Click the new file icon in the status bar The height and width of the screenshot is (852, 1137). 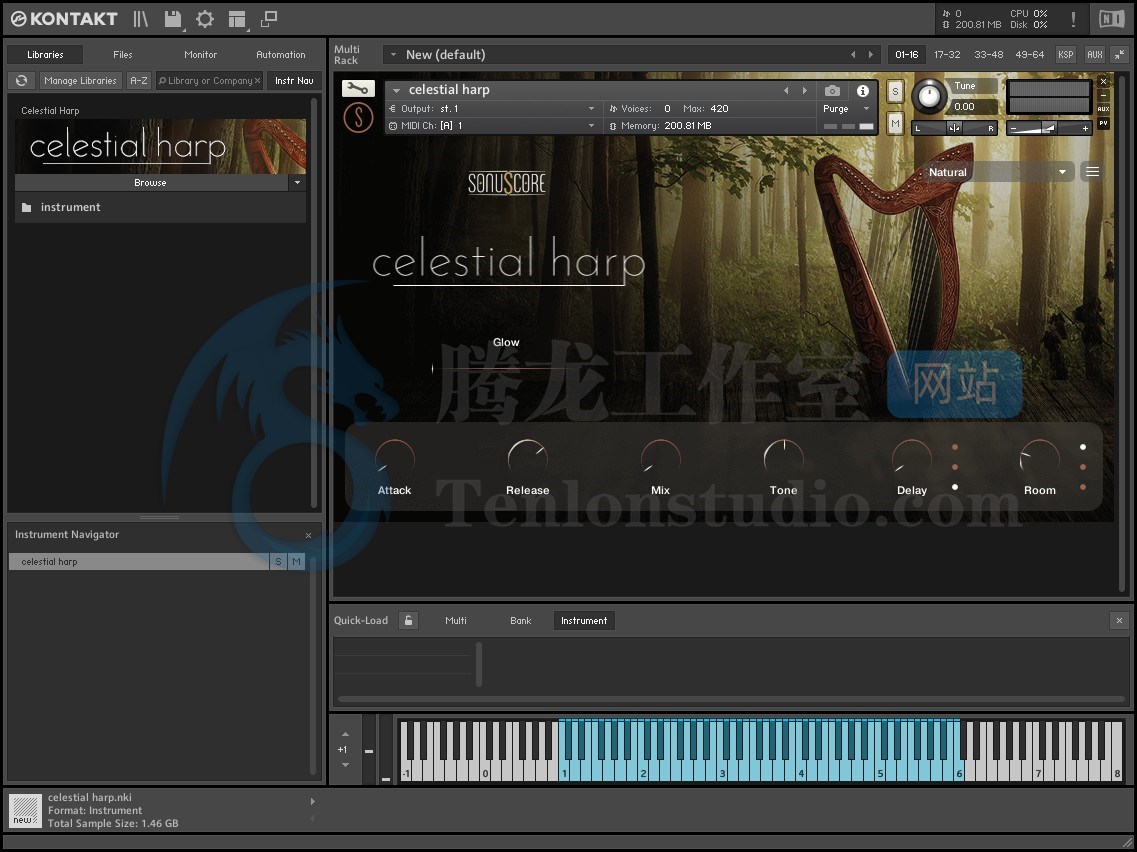click(x=25, y=810)
